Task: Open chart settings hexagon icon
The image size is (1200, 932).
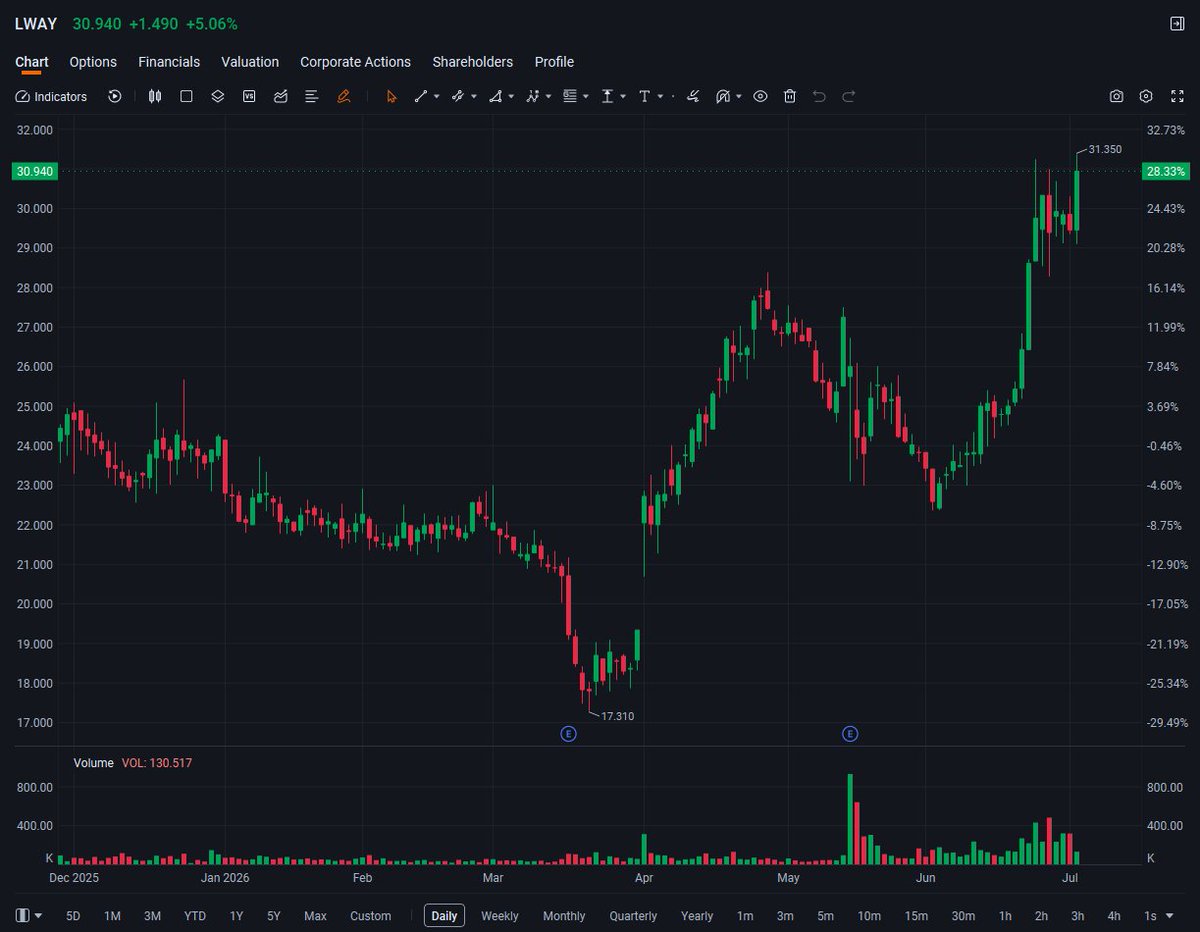Action: [1146, 96]
